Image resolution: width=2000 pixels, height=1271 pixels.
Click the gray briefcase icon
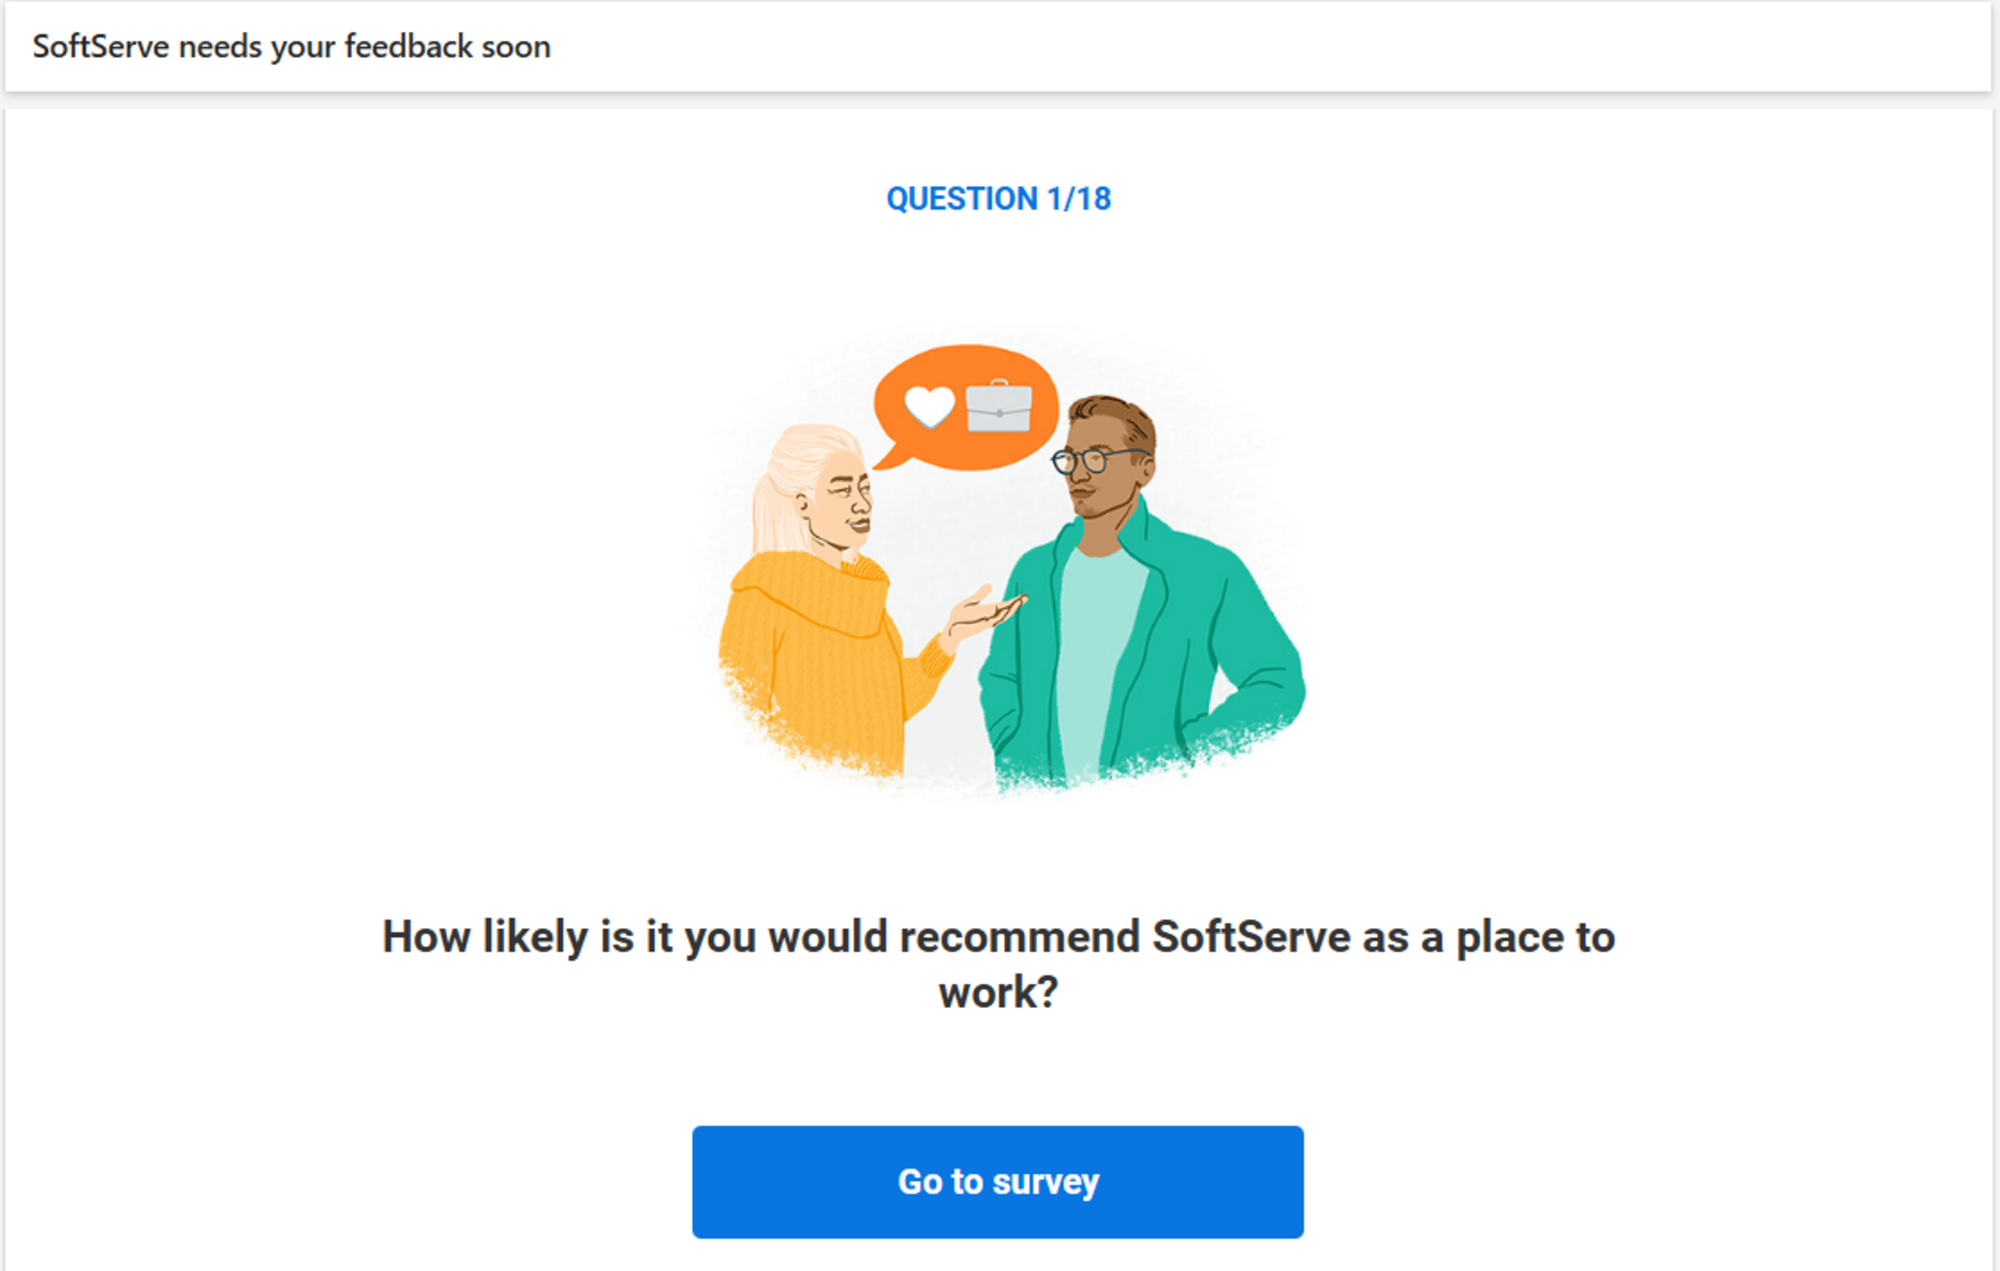click(999, 407)
